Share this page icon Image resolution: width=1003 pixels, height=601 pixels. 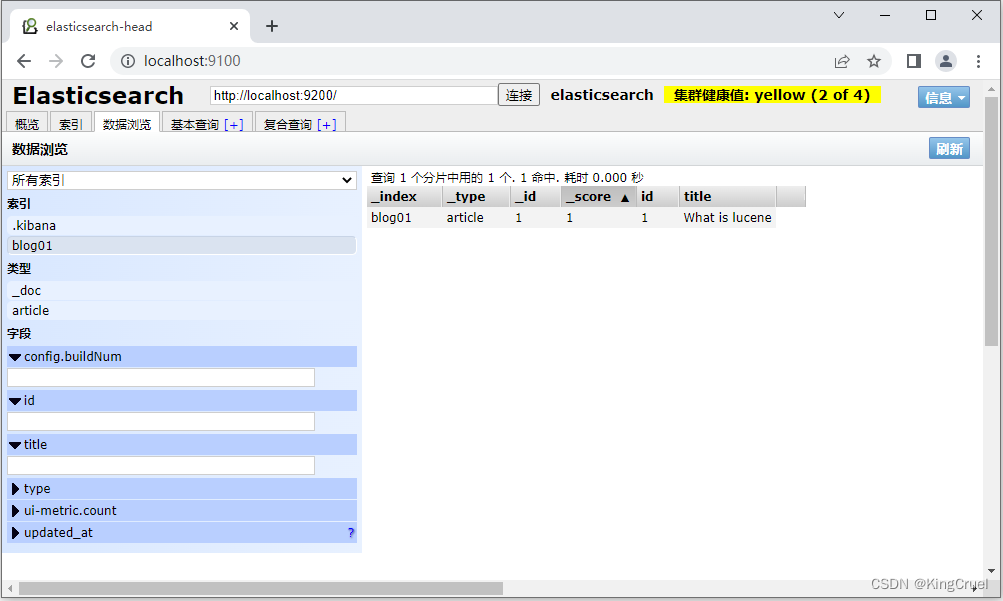[842, 61]
